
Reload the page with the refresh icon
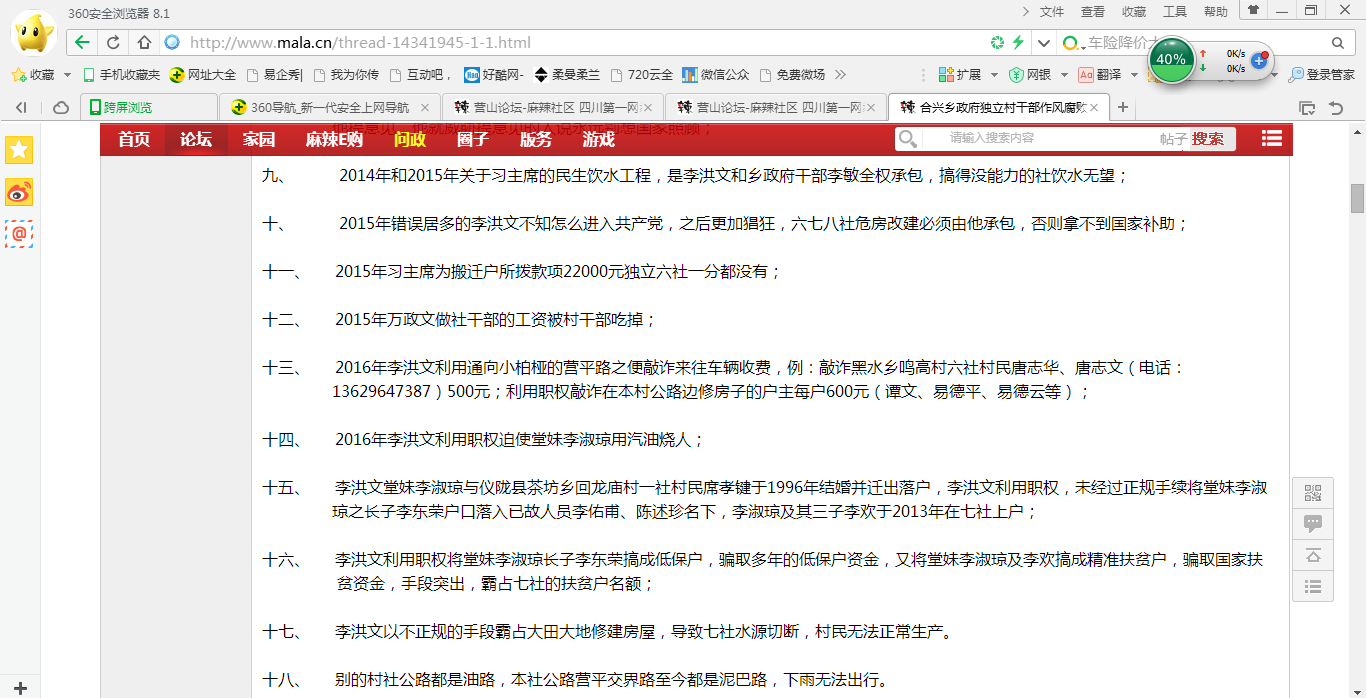pos(113,42)
